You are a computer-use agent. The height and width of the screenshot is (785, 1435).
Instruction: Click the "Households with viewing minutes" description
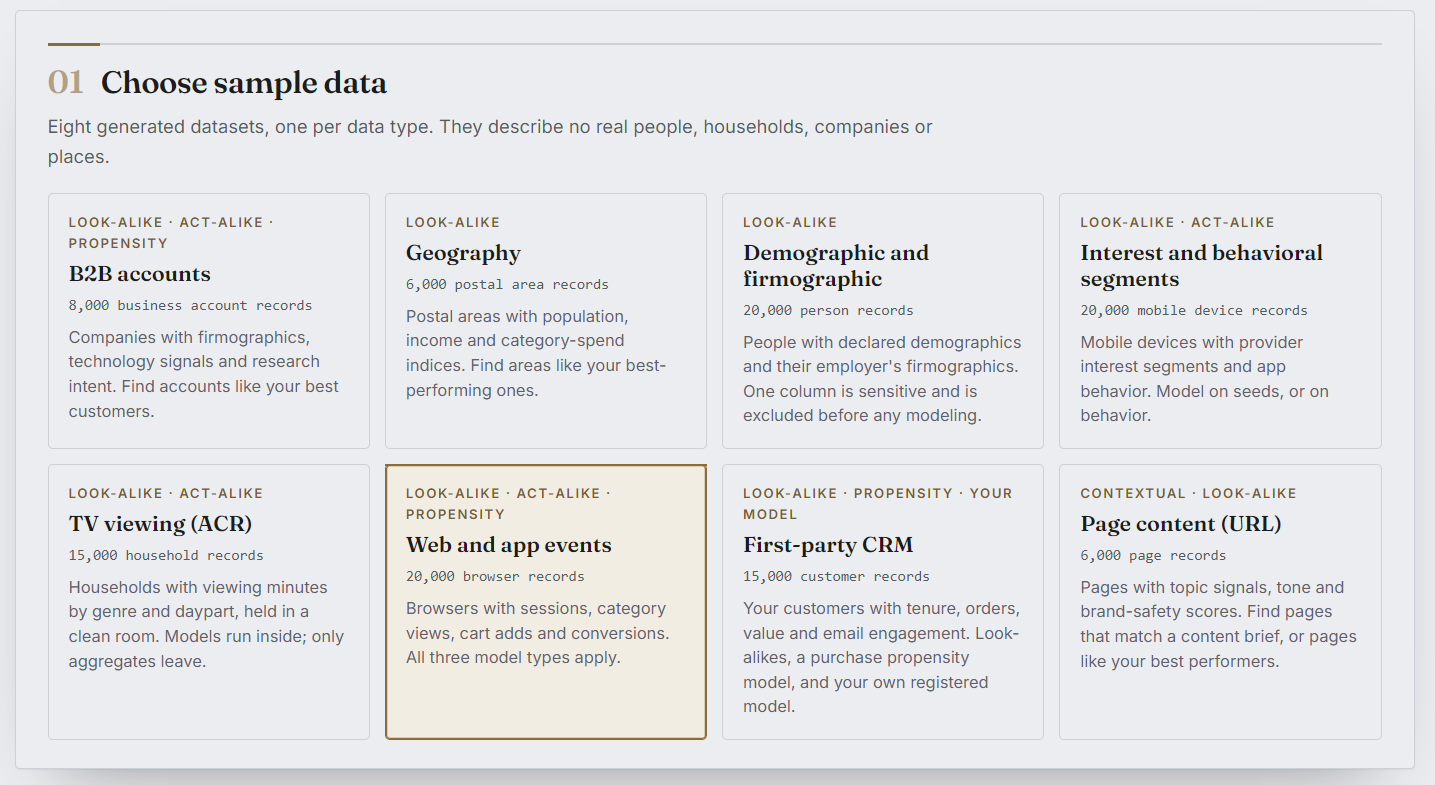coord(206,624)
